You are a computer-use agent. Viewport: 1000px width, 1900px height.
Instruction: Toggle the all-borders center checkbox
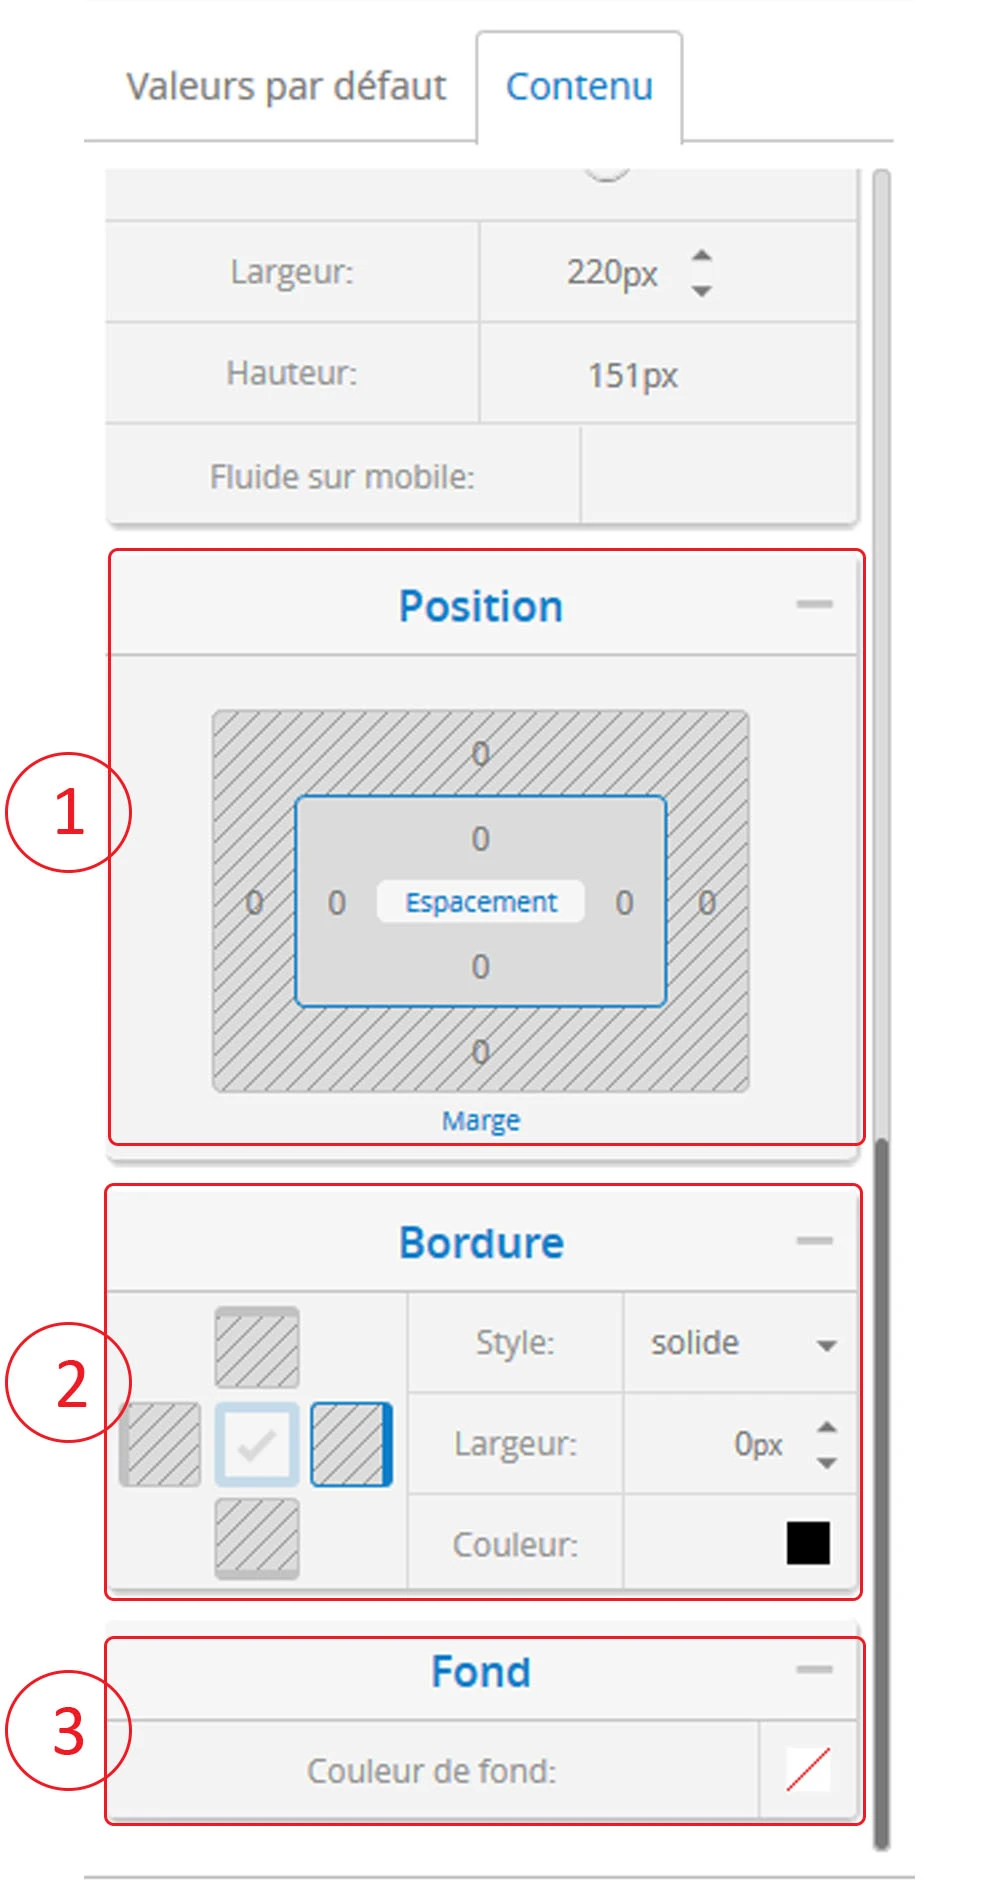[x=257, y=1444]
